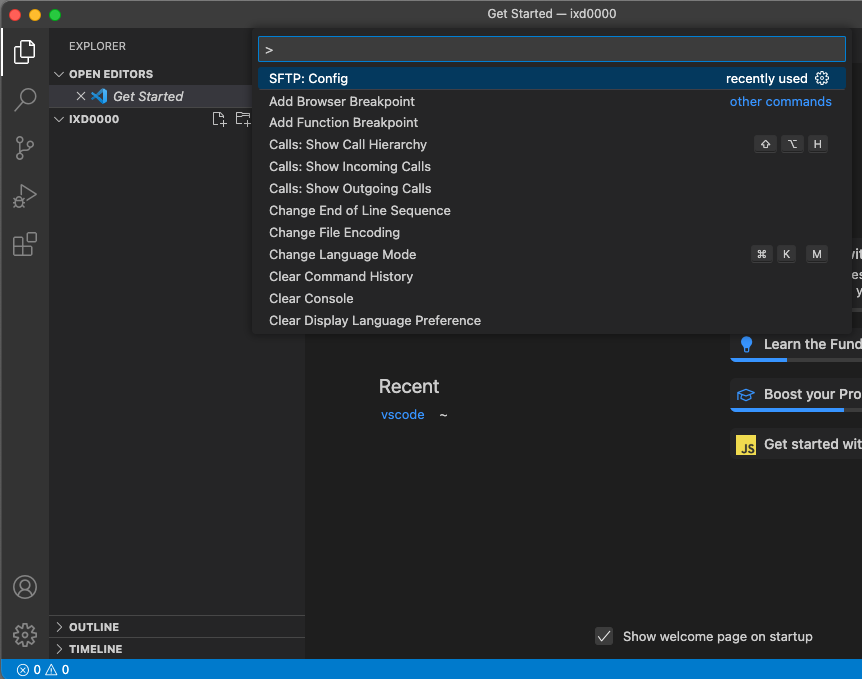Click the VS Code icon beside Get Started
Image resolution: width=862 pixels, height=679 pixels.
pos(100,96)
